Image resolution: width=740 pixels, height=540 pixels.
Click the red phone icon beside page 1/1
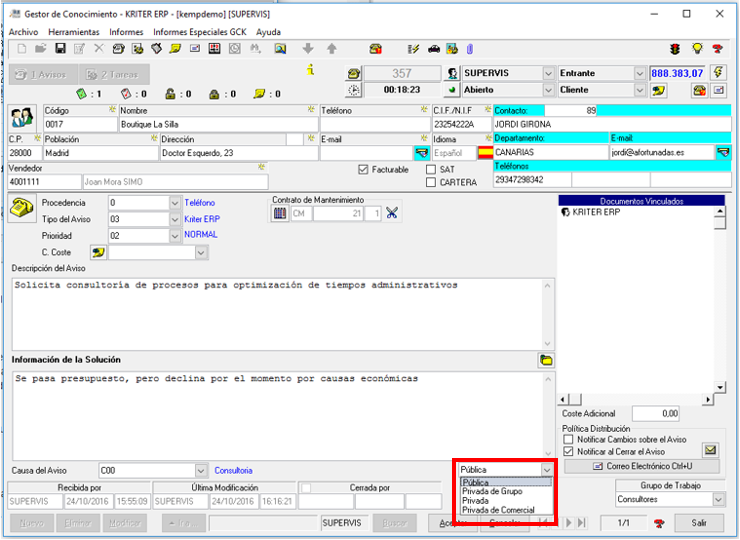click(659, 523)
